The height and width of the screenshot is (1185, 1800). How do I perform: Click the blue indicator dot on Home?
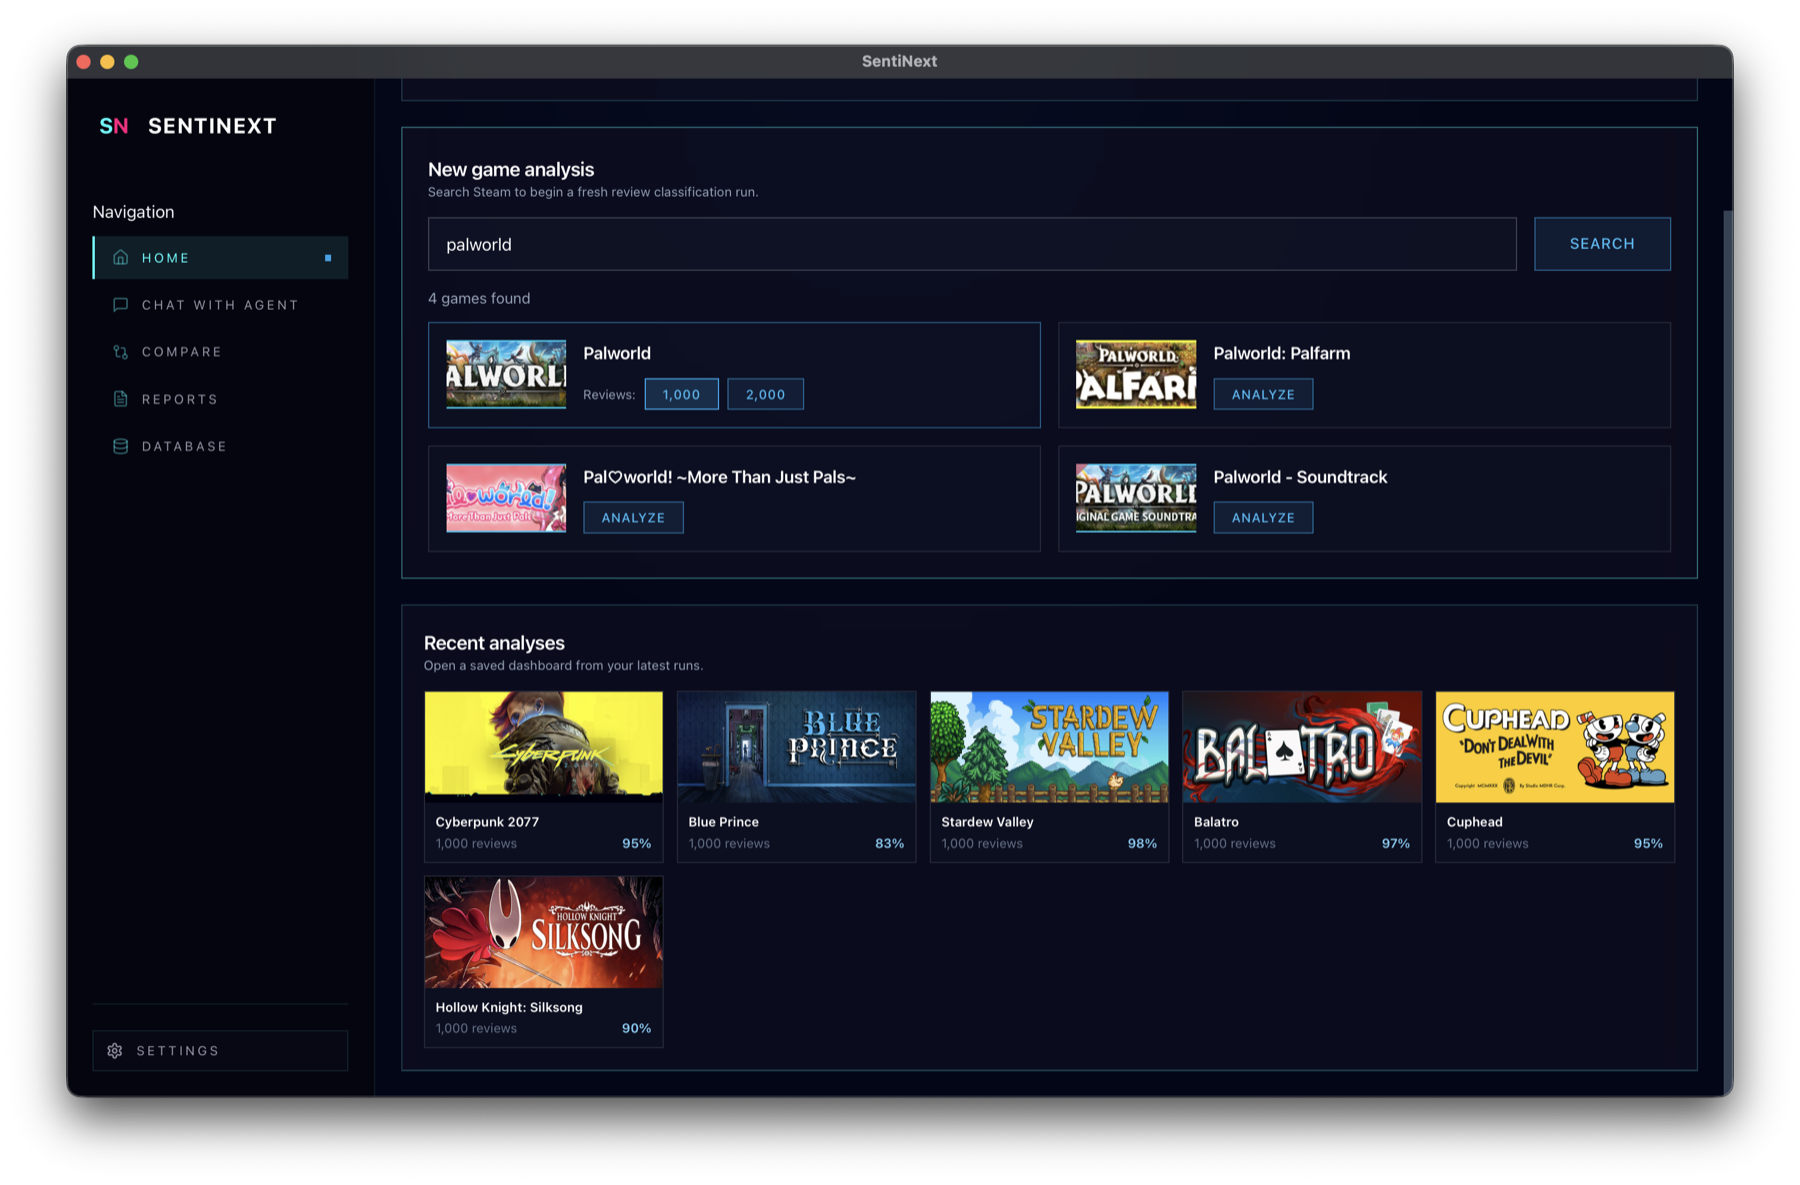(x=328, y=258)
